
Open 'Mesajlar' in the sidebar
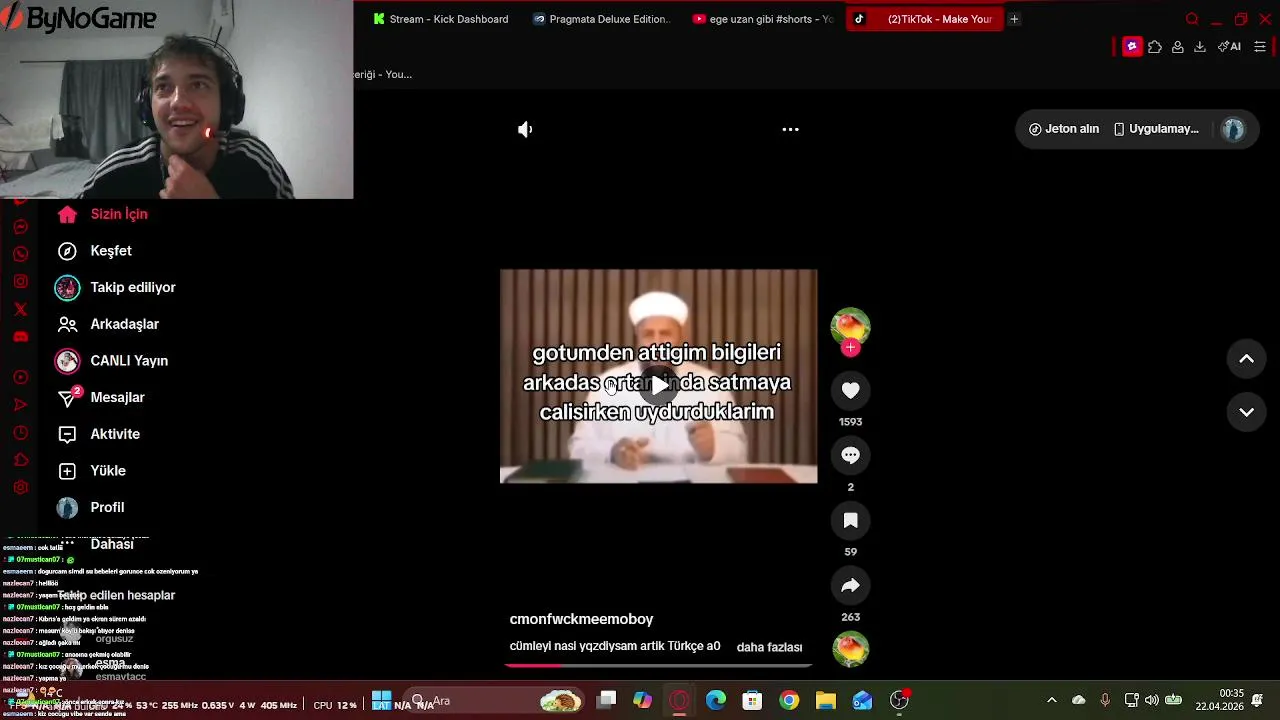click(100, 398)
